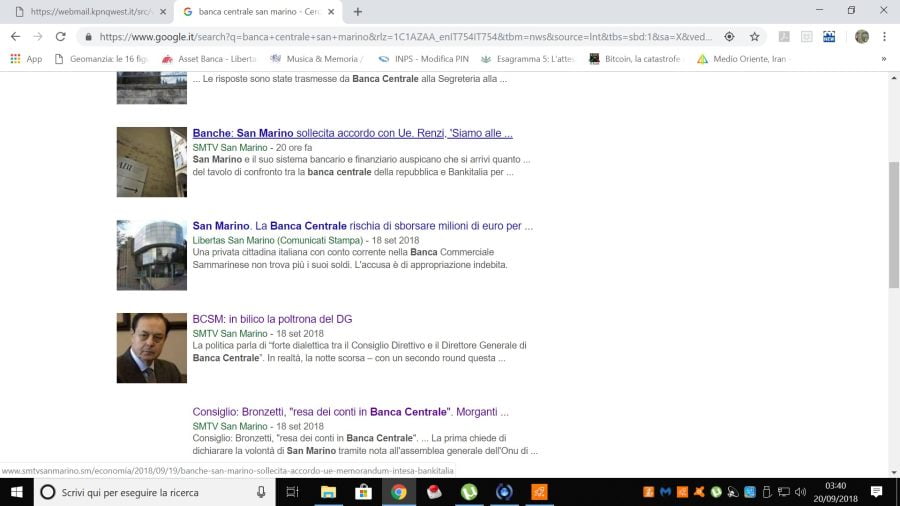Viewport: 900px width, 506px height.
Task: Open the Musica & Memoria bookmark
Action: (317, 59)
